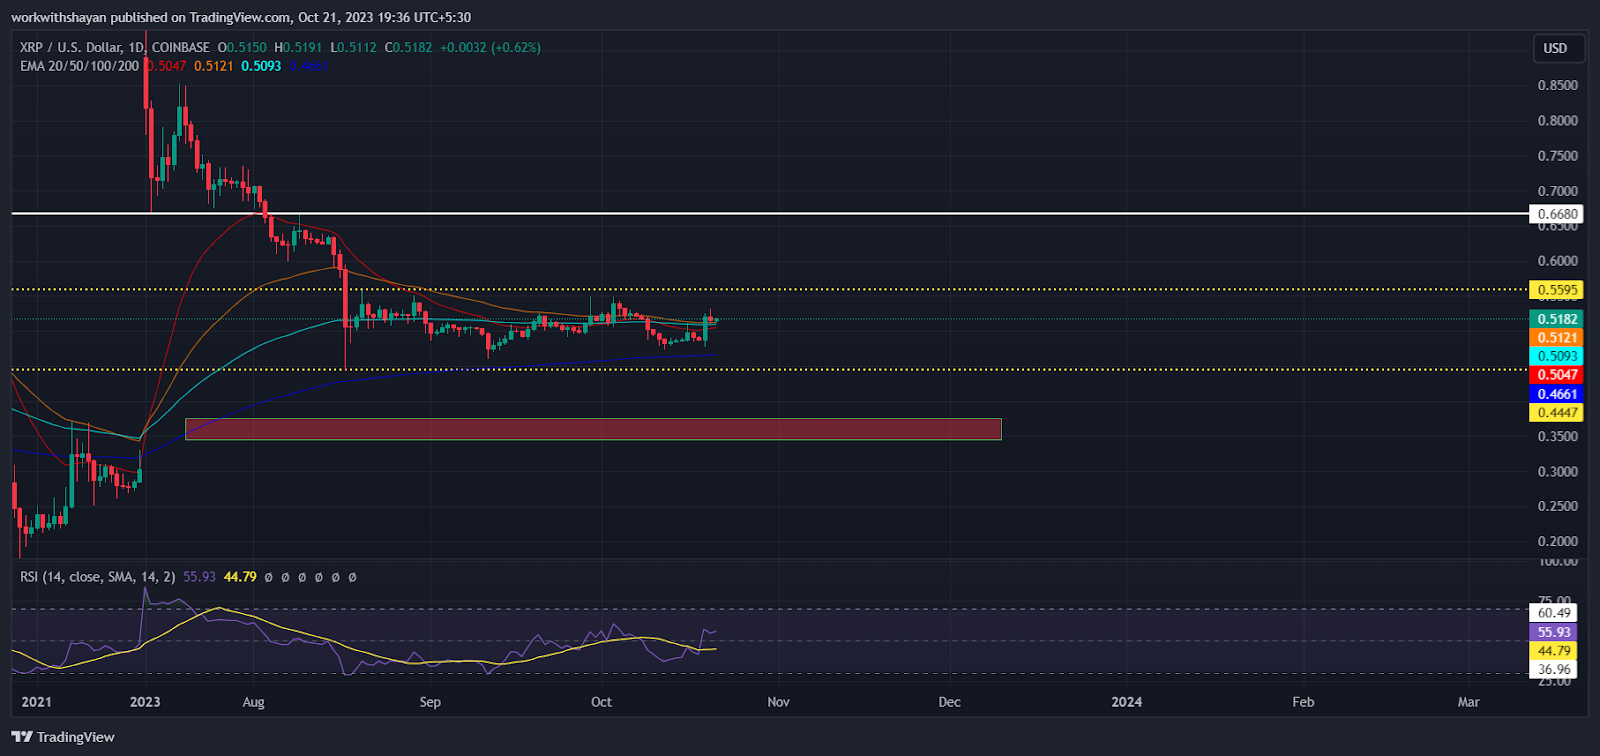
Task: Open the EMA 20/50/100/200 indicator legend
Action: pos(80,66)
